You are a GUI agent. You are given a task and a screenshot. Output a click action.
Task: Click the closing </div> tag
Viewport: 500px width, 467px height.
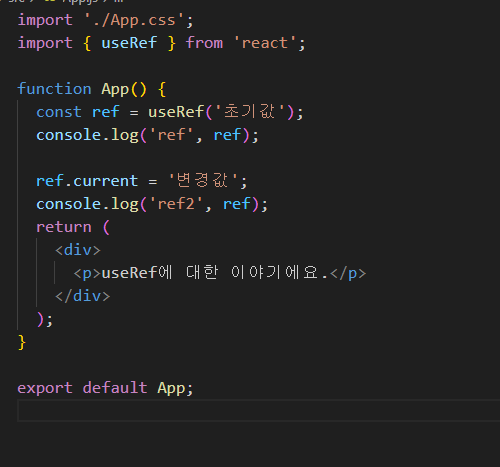(83, 296)
